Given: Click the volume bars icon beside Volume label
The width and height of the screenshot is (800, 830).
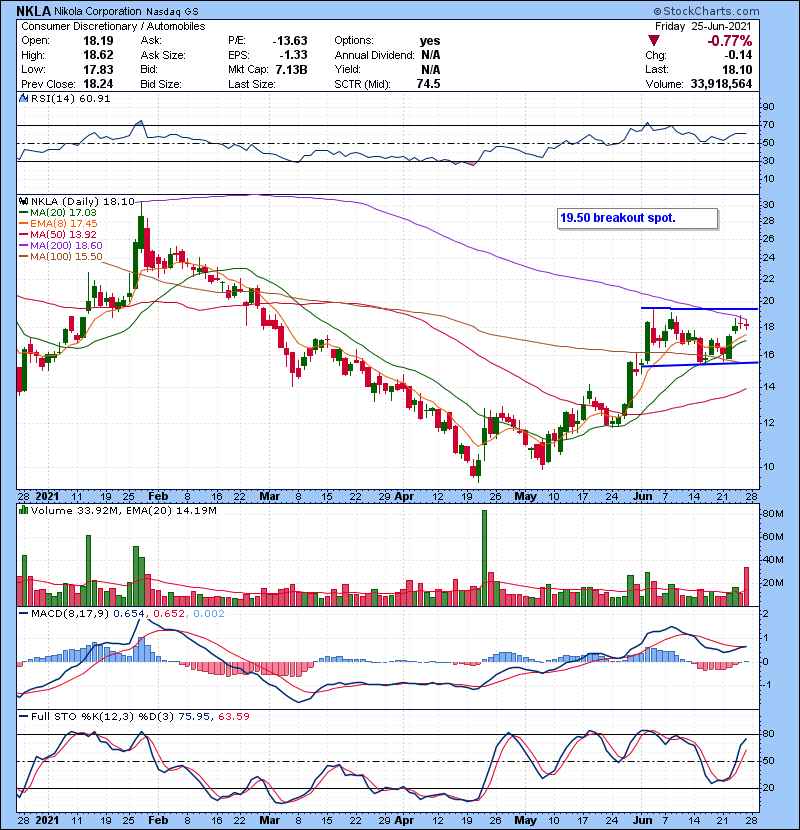Looking at the screenshot, I should click(x=23, y=510).
